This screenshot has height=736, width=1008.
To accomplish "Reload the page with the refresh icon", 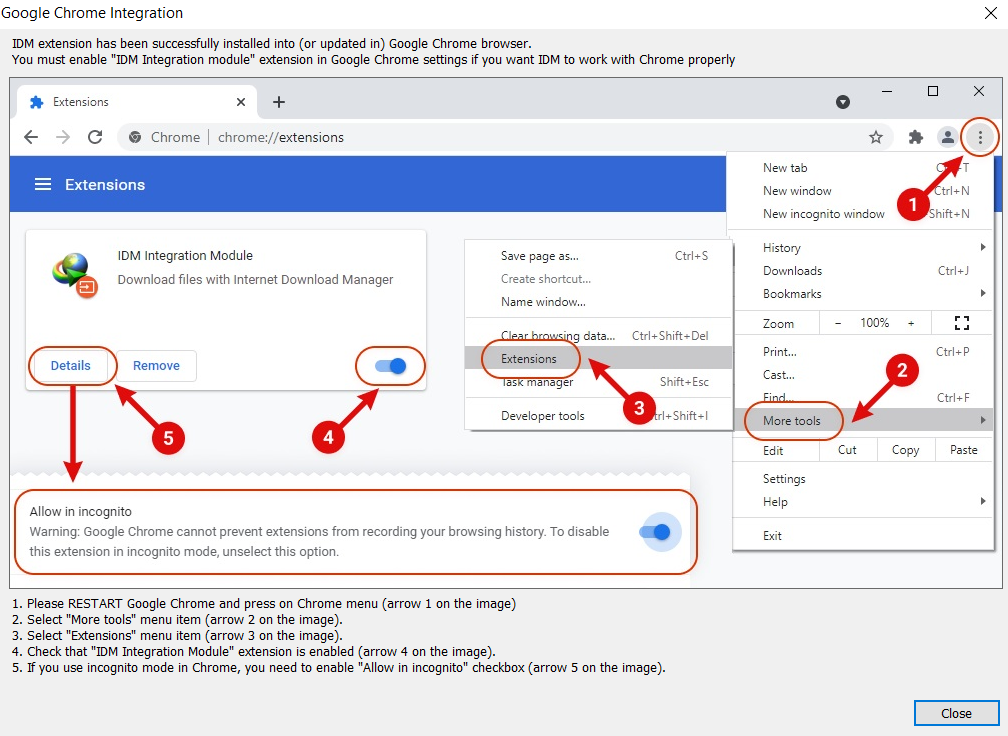I will 95,137.
